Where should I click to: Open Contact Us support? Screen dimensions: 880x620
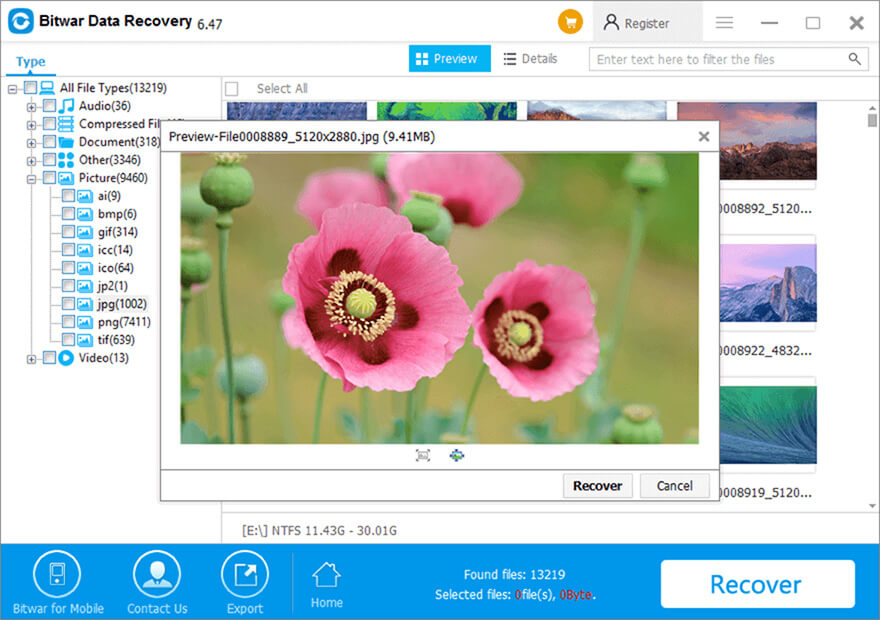157,583
